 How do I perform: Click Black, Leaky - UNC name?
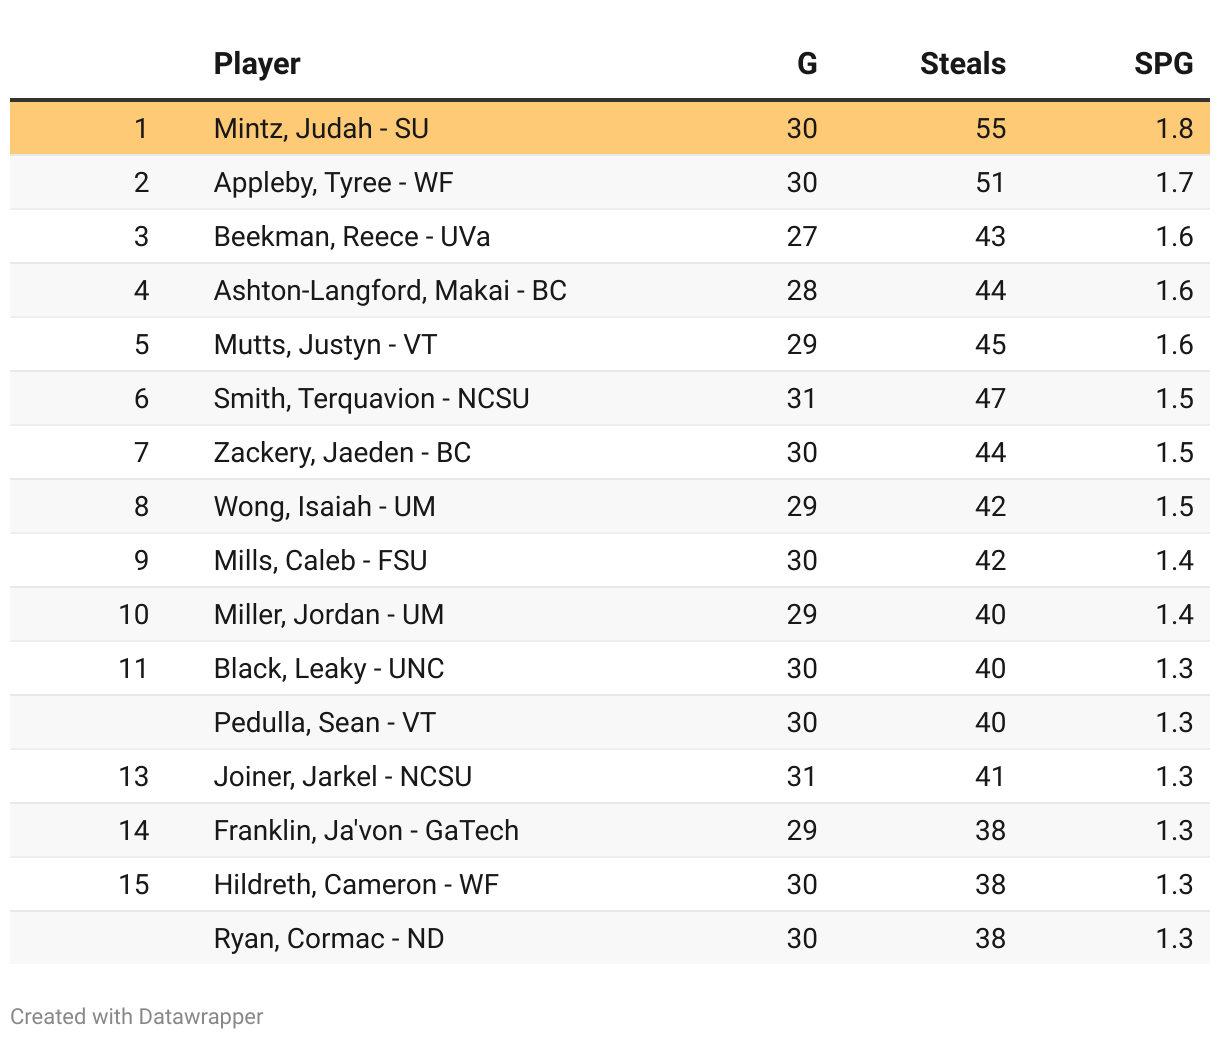tap(328, 669)
